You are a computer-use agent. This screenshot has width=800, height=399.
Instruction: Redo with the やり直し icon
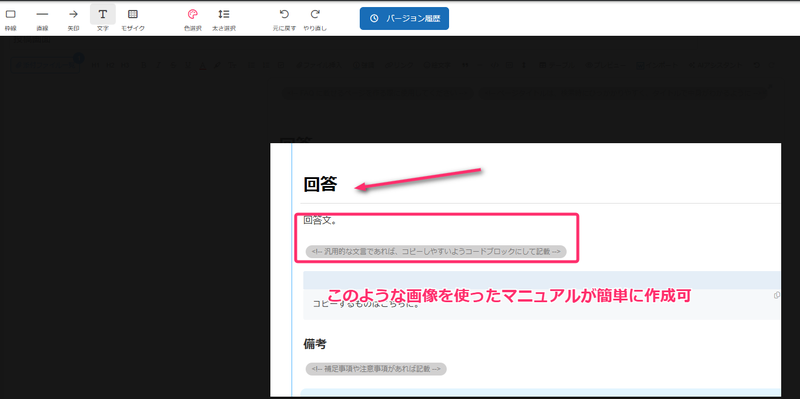coord(315,18)
